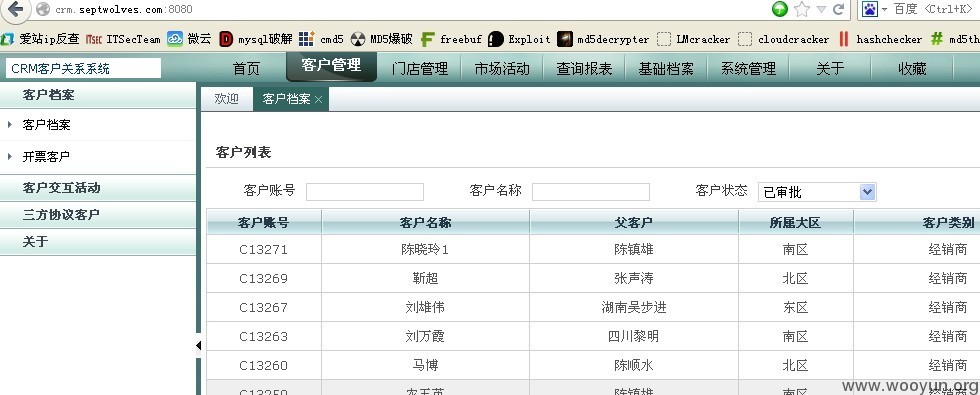Open the 系统管理 menu

tap(748, 68)
